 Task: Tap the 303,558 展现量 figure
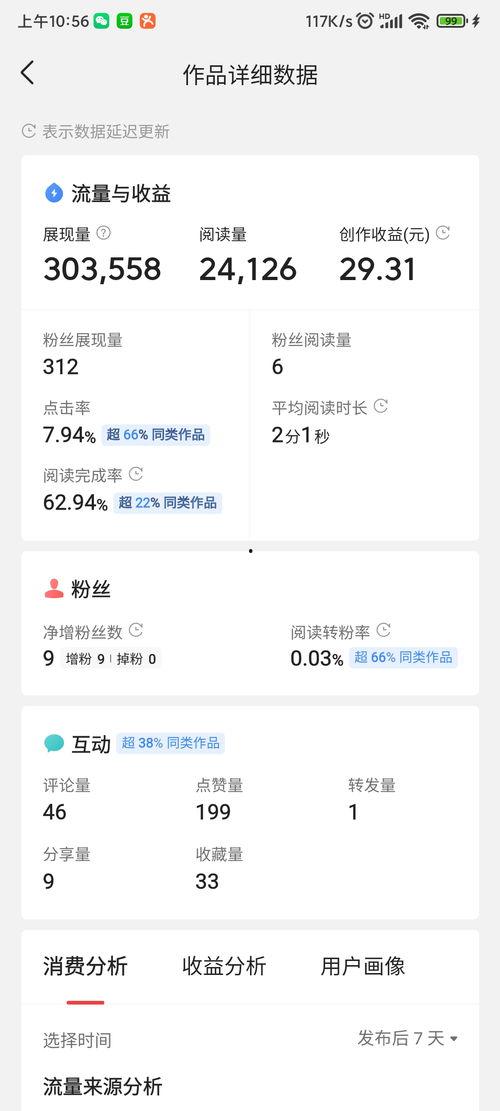point(102,269)
